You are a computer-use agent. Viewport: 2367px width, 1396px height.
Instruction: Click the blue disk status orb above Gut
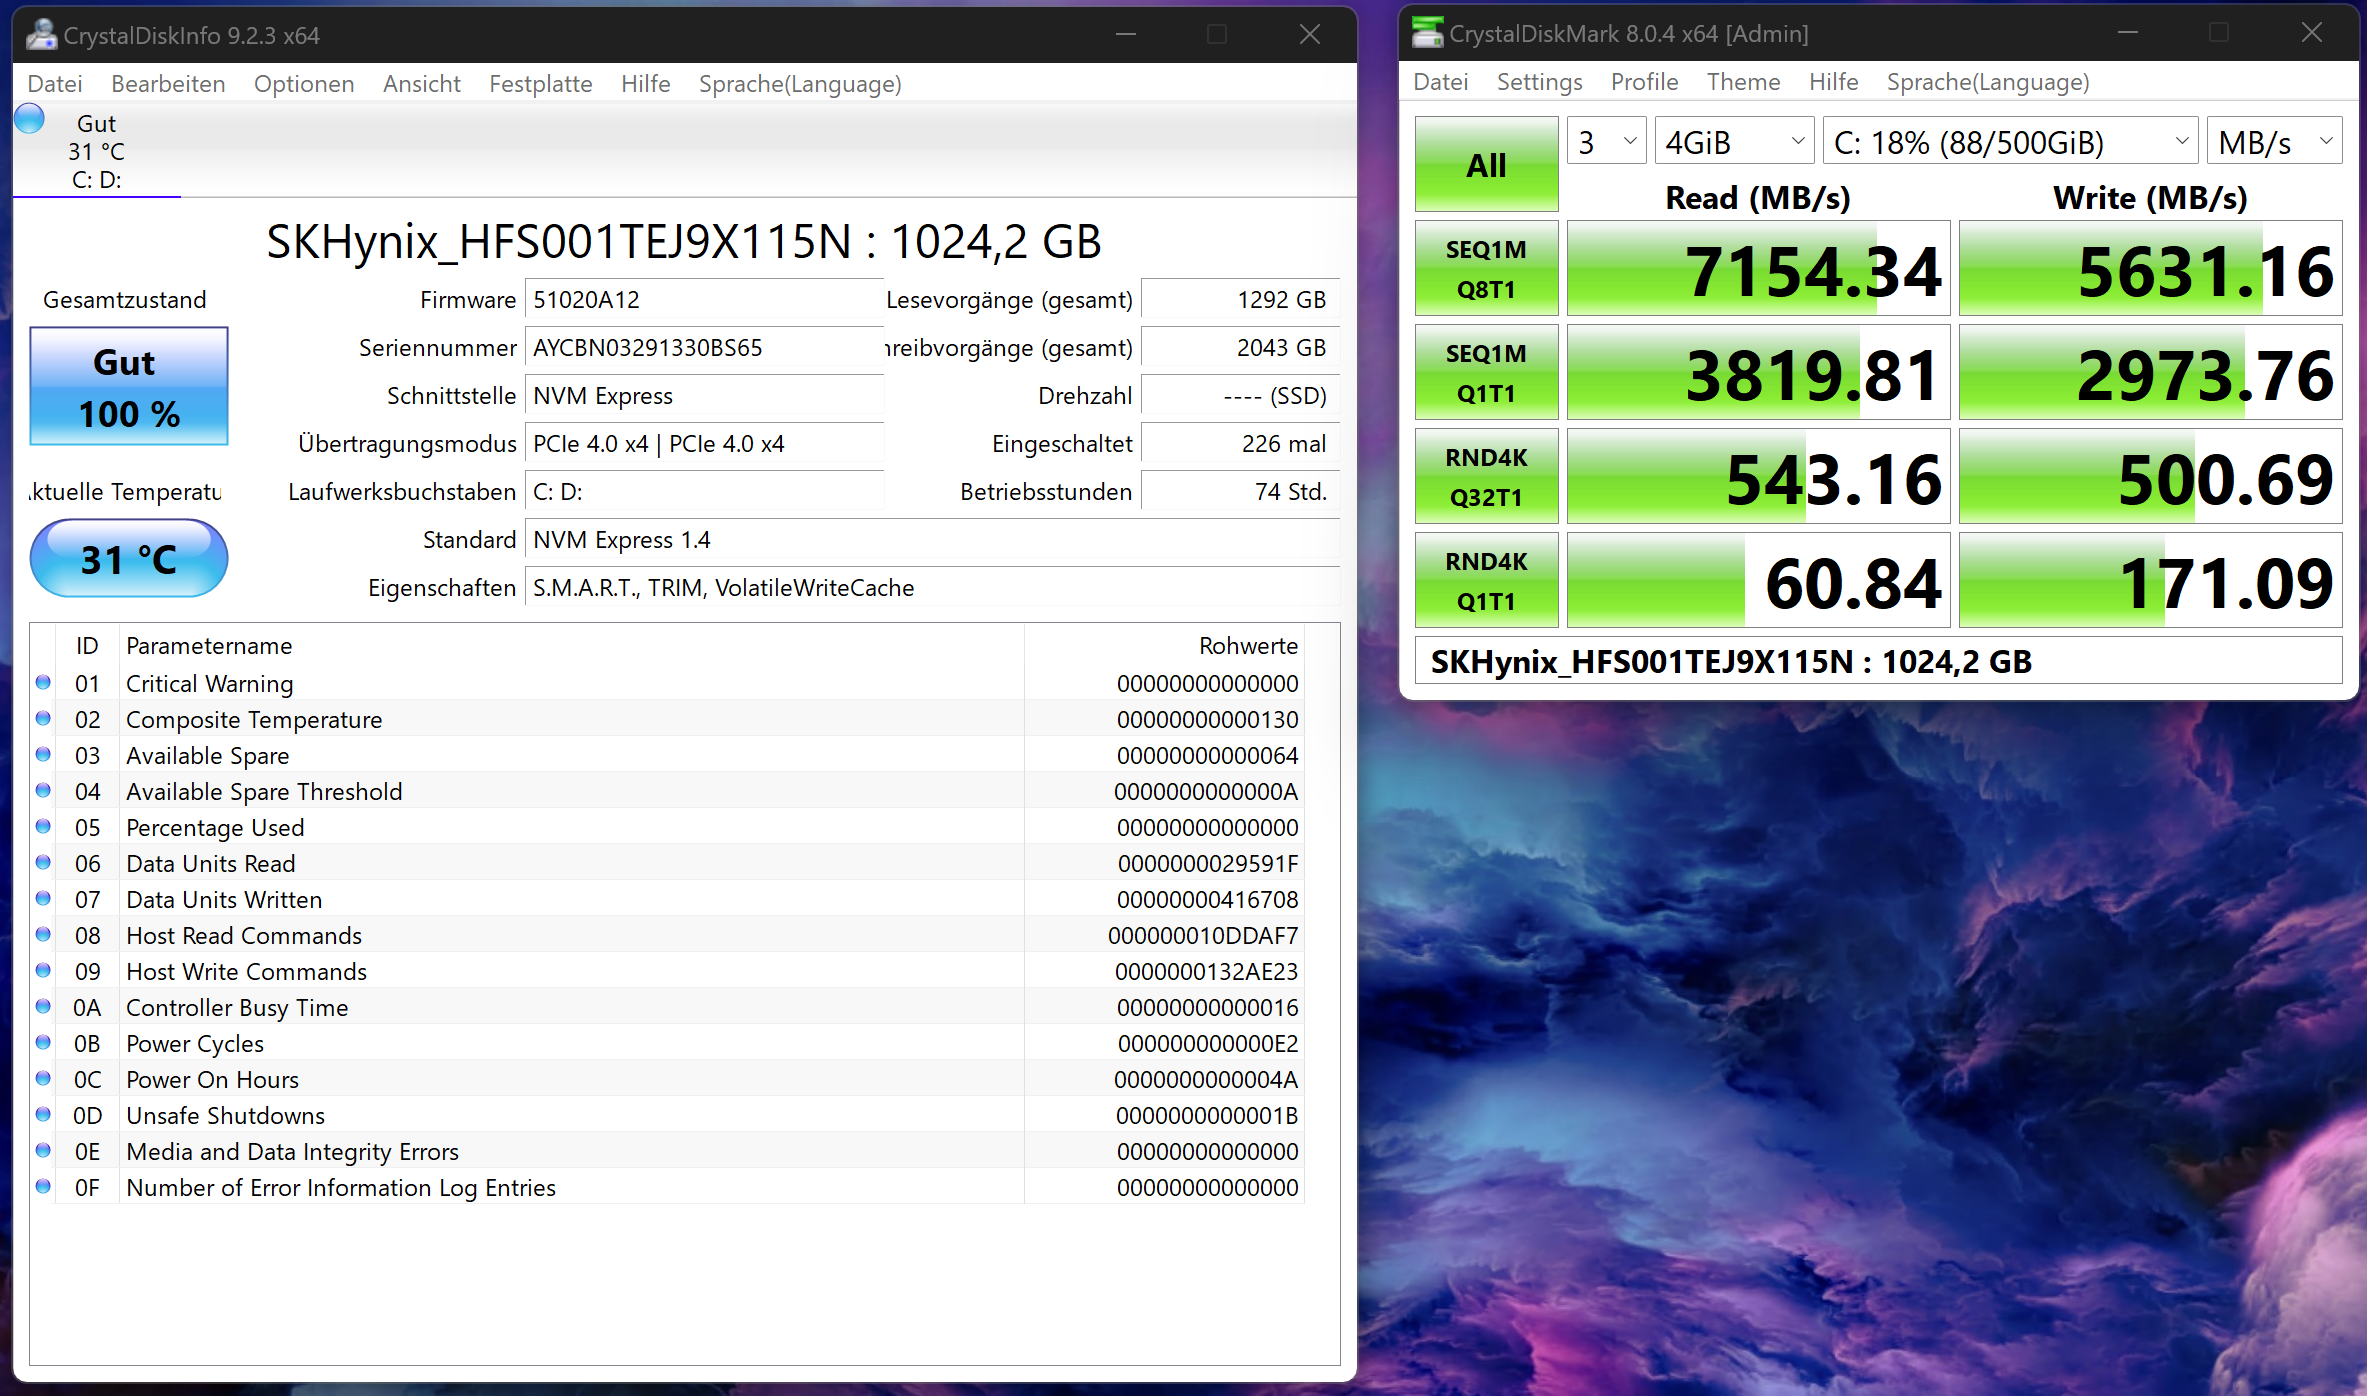tap(30, 119)
